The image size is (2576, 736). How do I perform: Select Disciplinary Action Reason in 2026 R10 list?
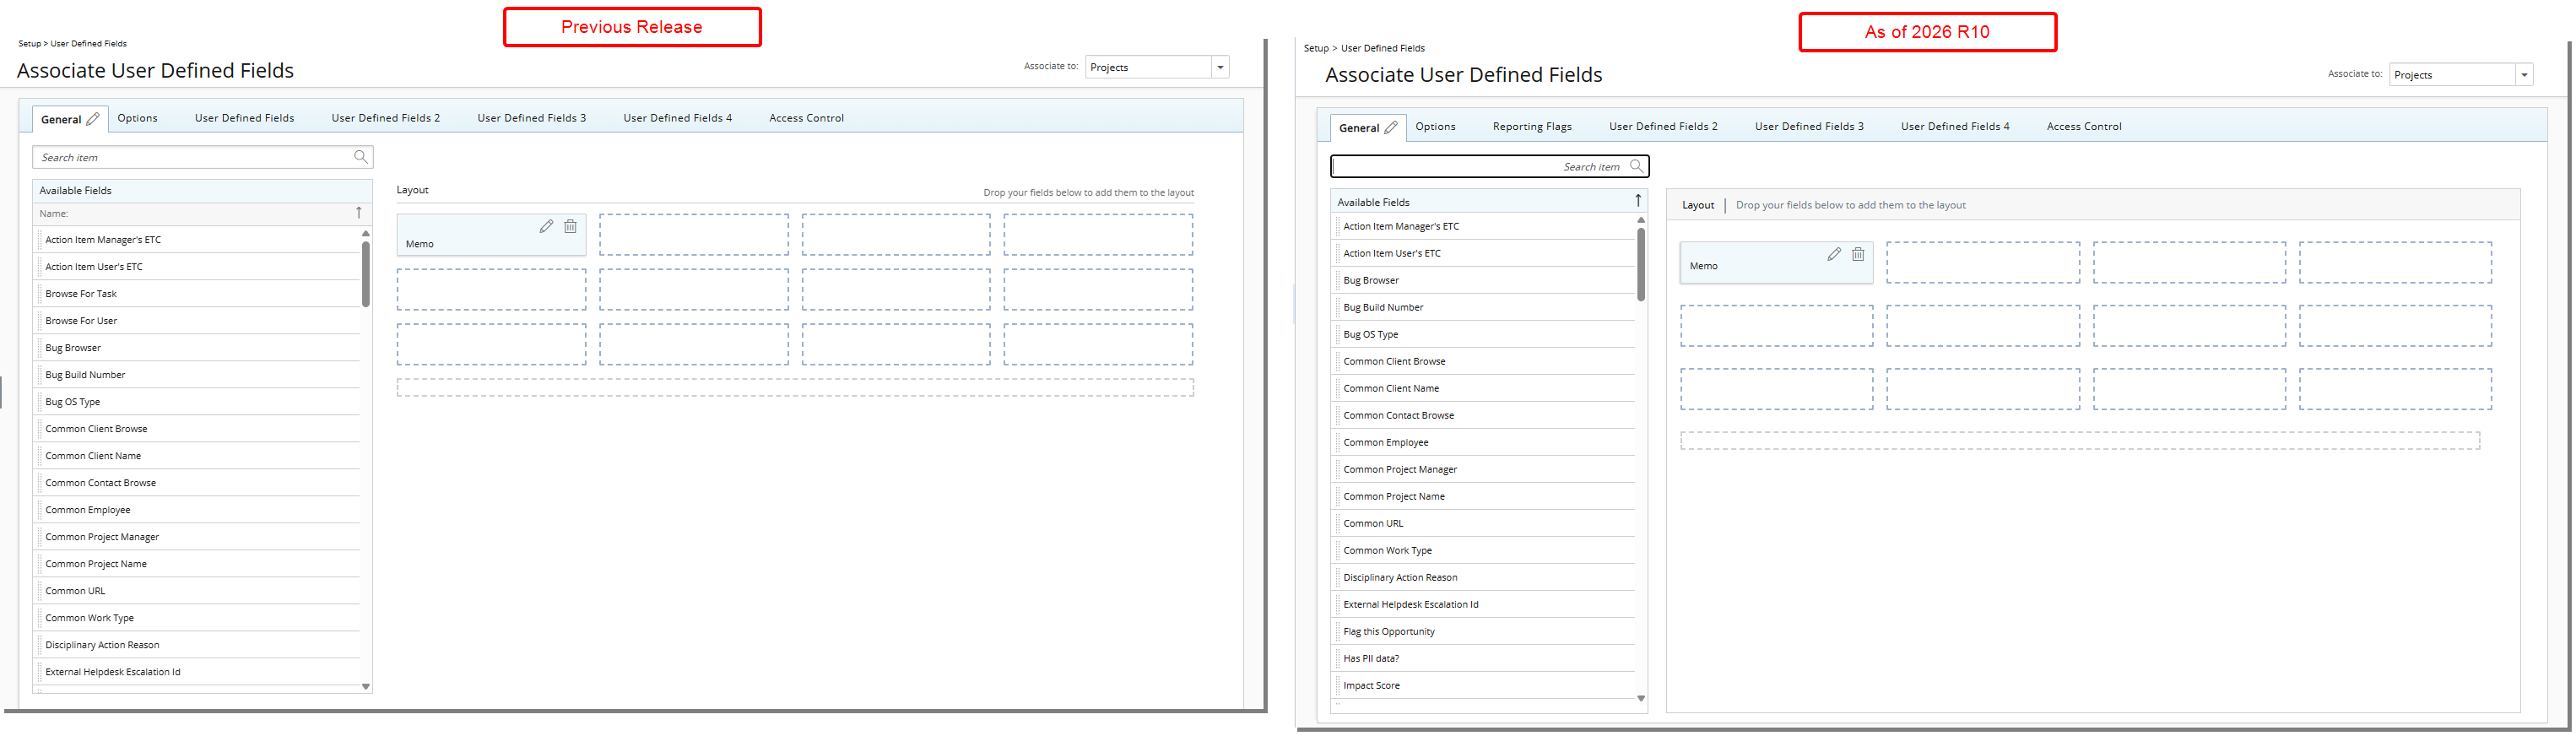click(x=1485, y=577)
